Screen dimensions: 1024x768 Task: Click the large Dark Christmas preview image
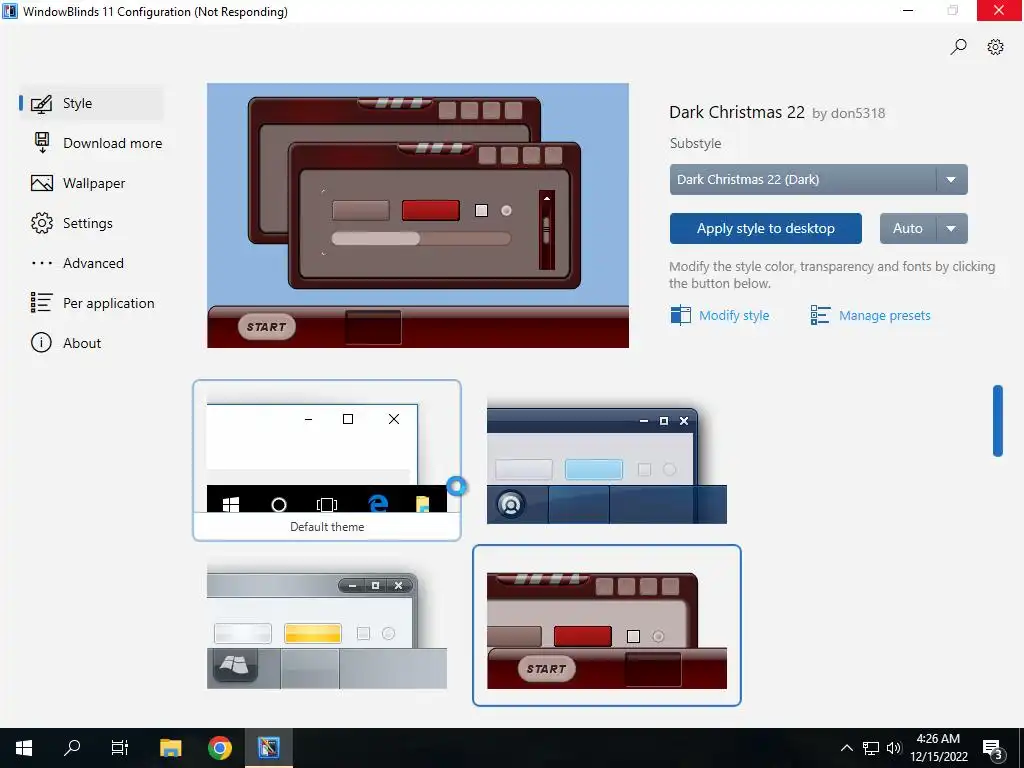click(x=418, y=216)
